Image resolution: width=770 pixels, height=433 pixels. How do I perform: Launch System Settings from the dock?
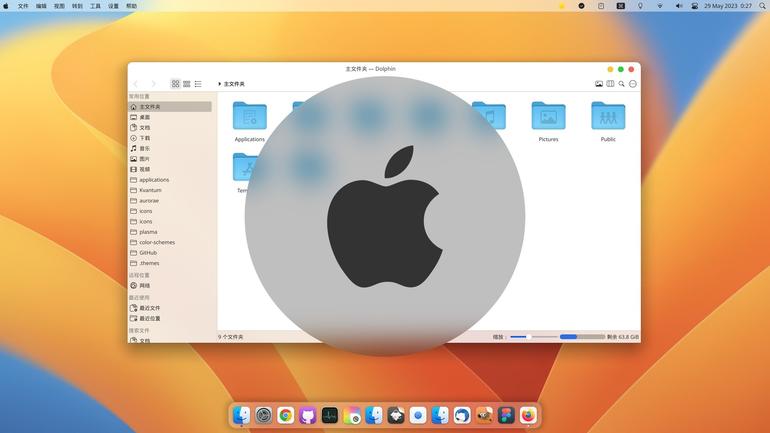pos(264,415)
